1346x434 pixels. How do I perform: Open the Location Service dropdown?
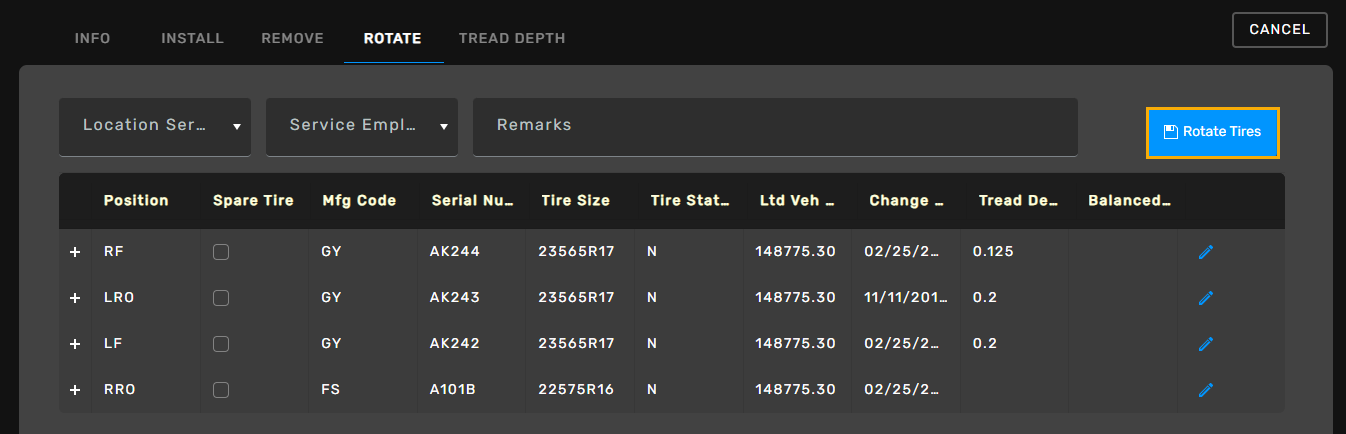[155, 126]
